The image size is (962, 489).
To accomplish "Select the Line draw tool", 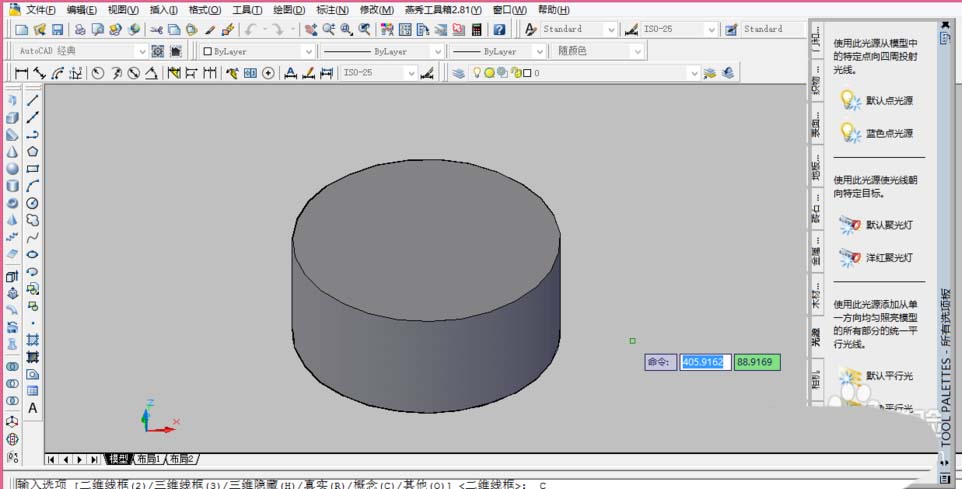I will (33, 100).
